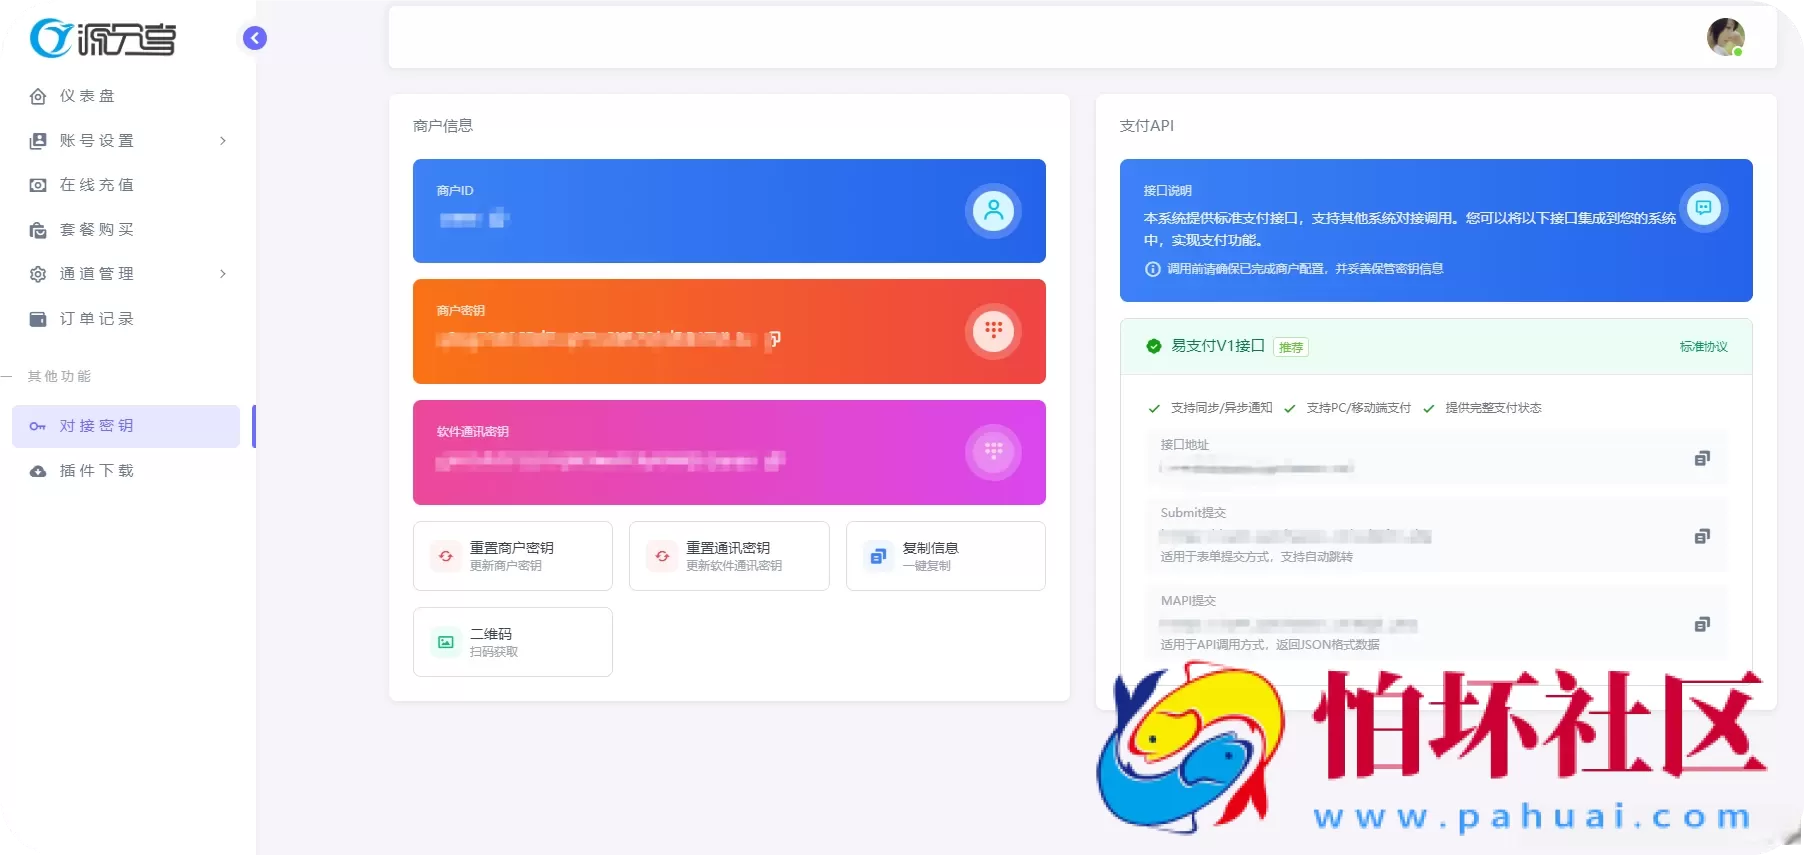1804x855 pixels.
Task: Click the grid icon on 软件通讯密钥 card
Action: pos(993,452)
